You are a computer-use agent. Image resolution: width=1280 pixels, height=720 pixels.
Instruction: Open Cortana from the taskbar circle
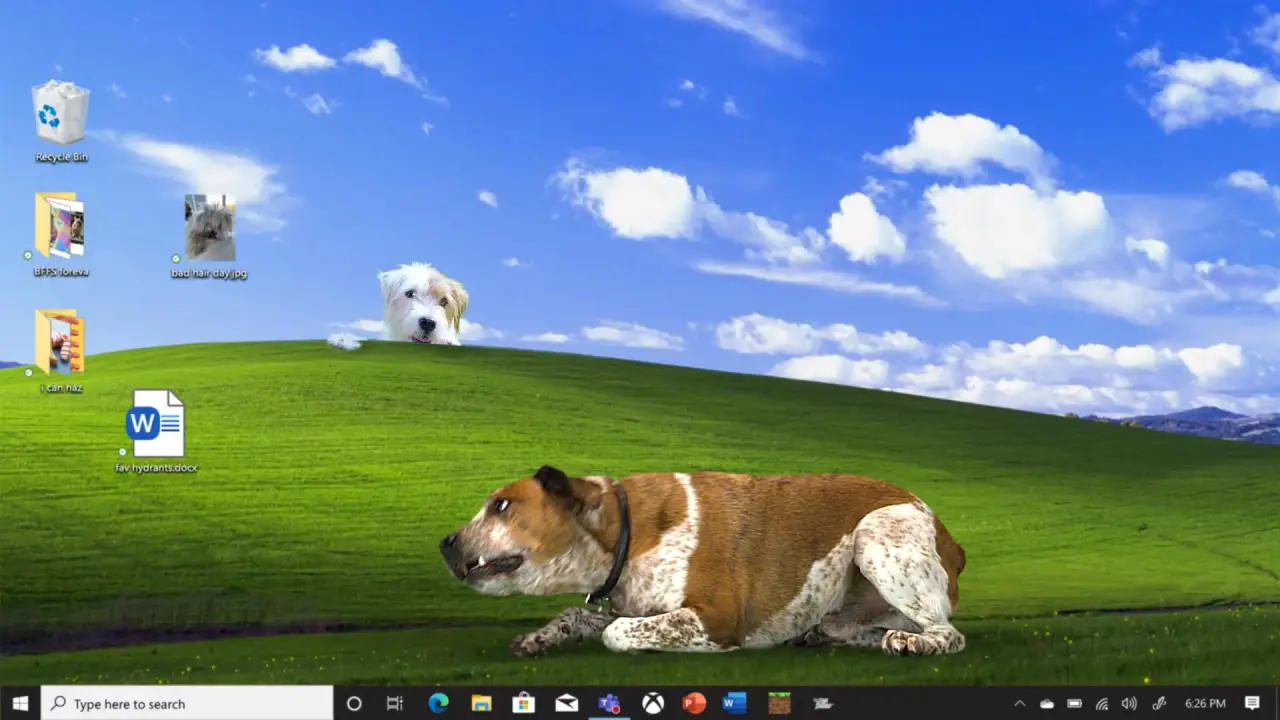[x=353, y=703]
